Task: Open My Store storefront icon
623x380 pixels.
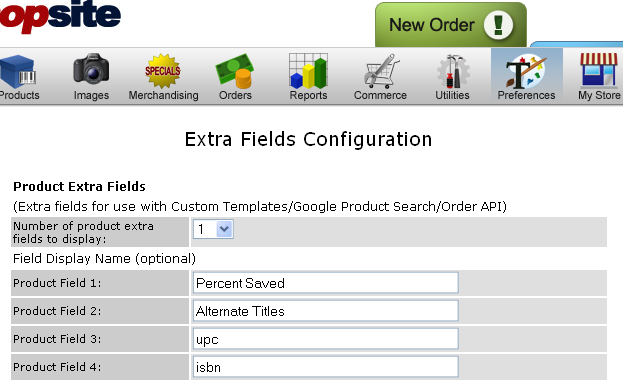Action: (x=599, y=70)
